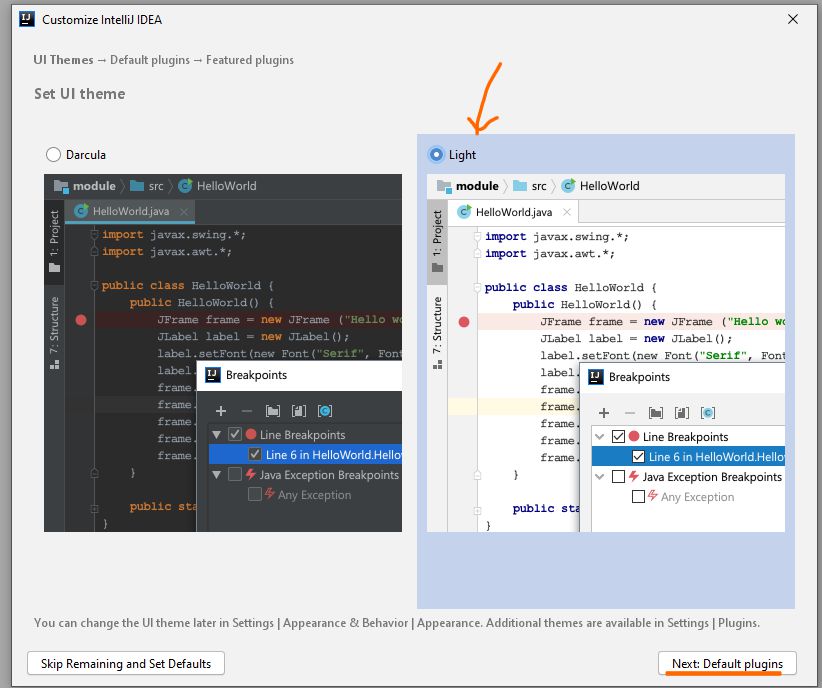Click the IntelliJ IDEA logo in title bar
Screen dimensions: 822x688
coord(26,19)
